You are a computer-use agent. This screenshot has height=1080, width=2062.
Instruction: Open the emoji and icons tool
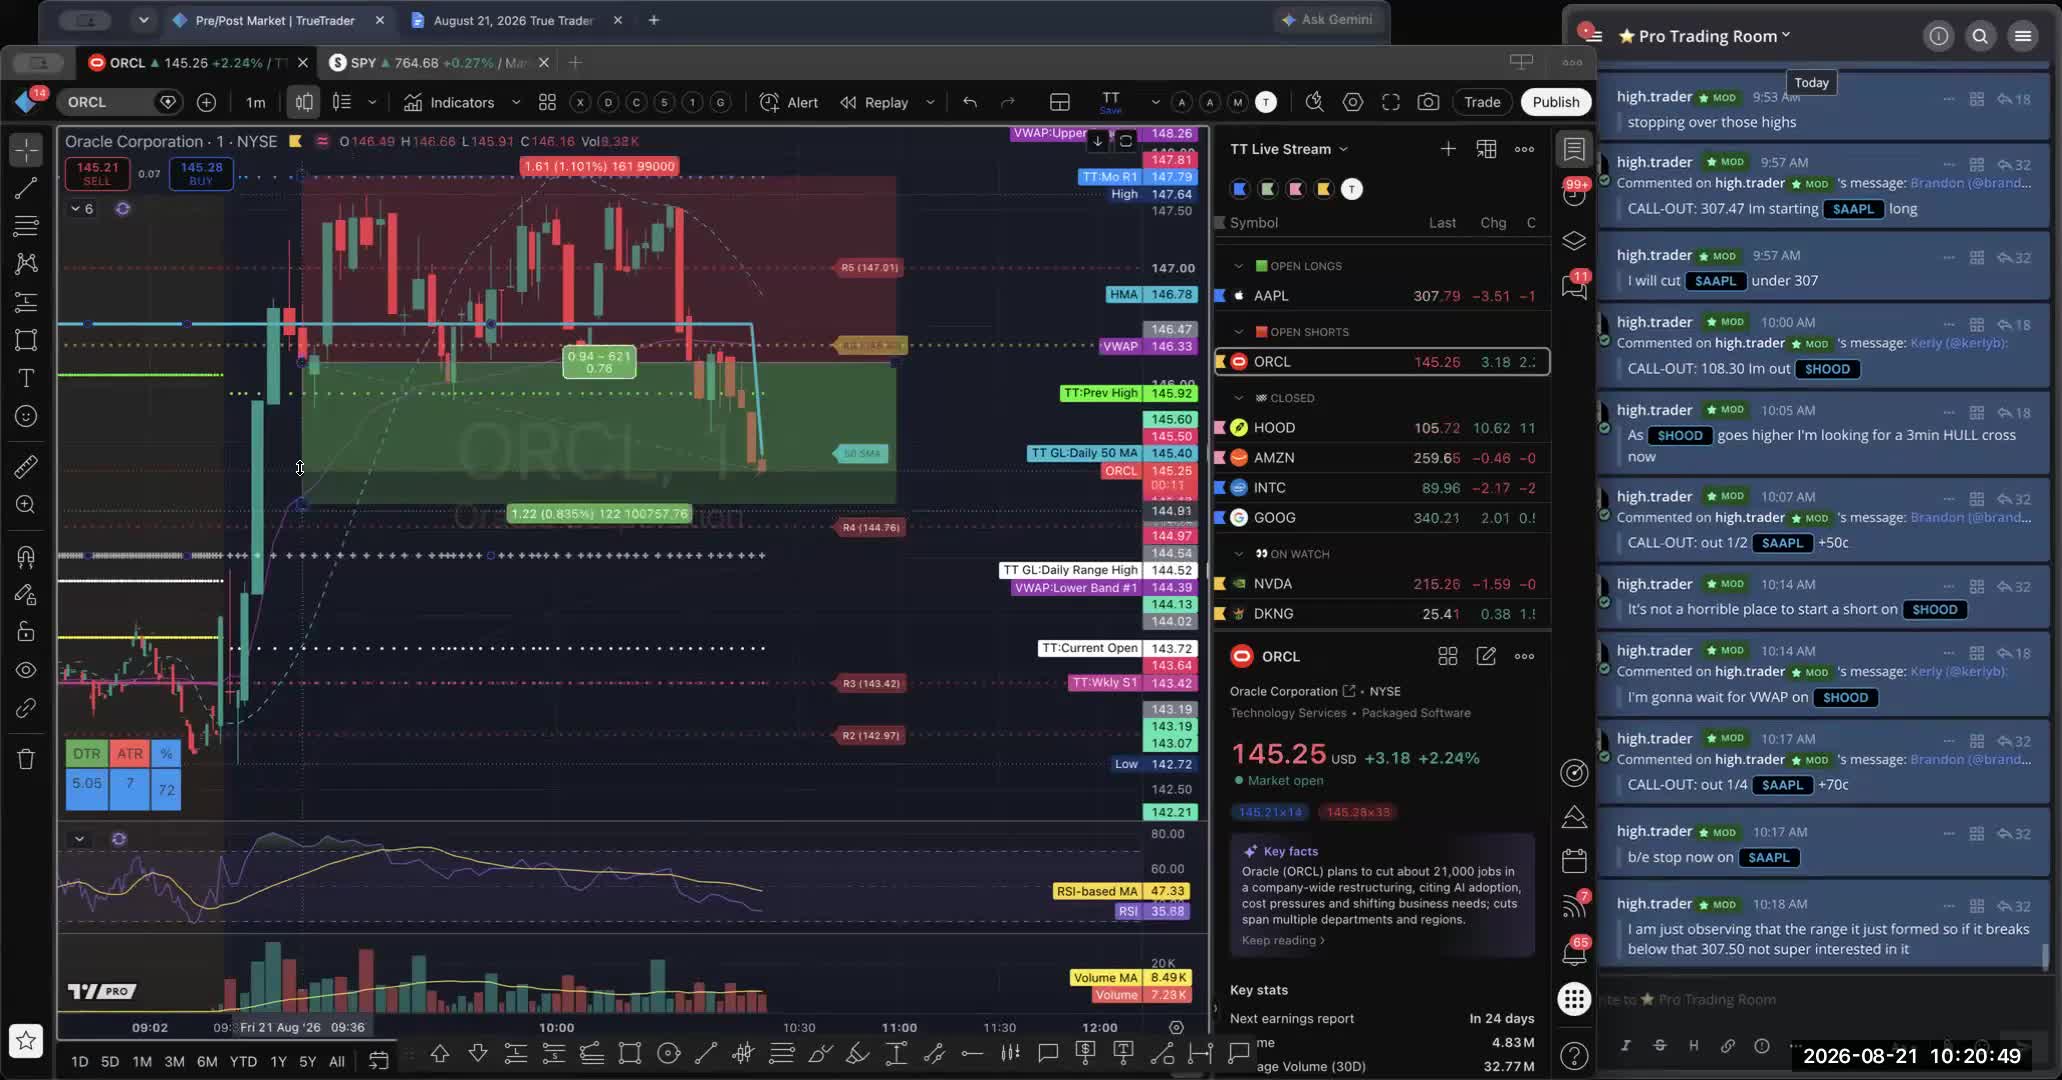coord(26,416)
